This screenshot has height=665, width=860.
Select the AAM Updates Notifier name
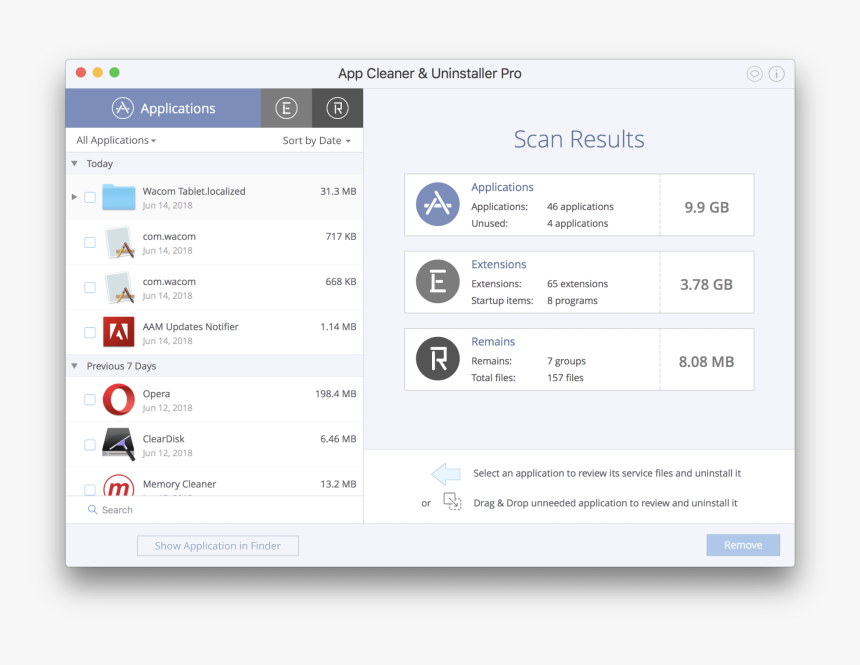[x=190, y=327]
